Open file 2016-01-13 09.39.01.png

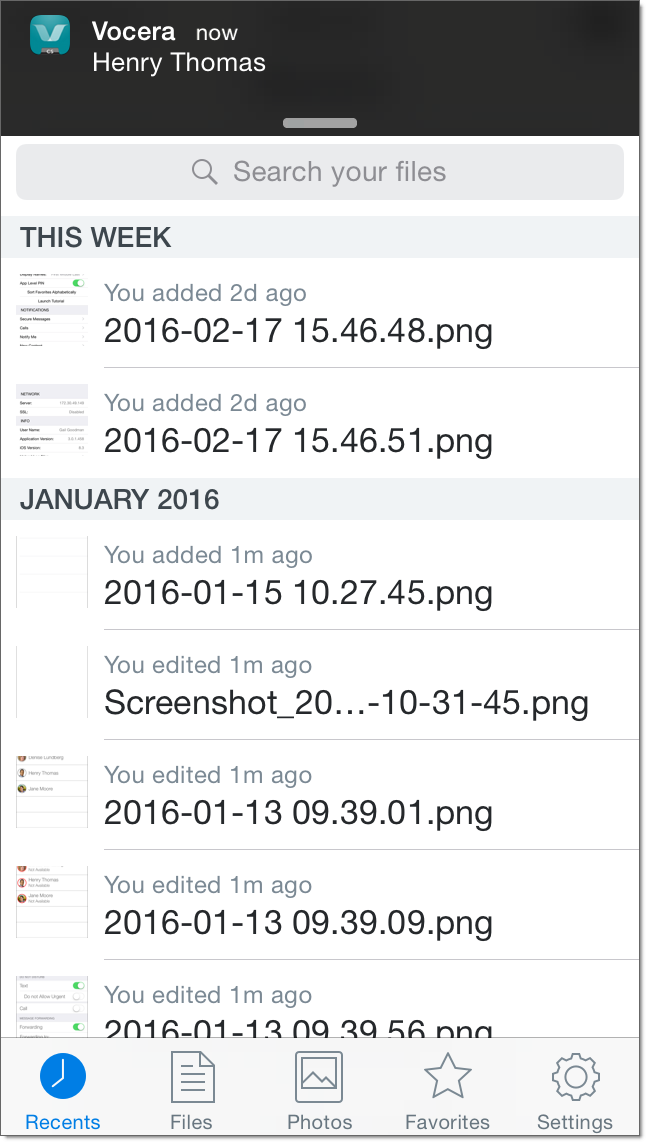298,812
